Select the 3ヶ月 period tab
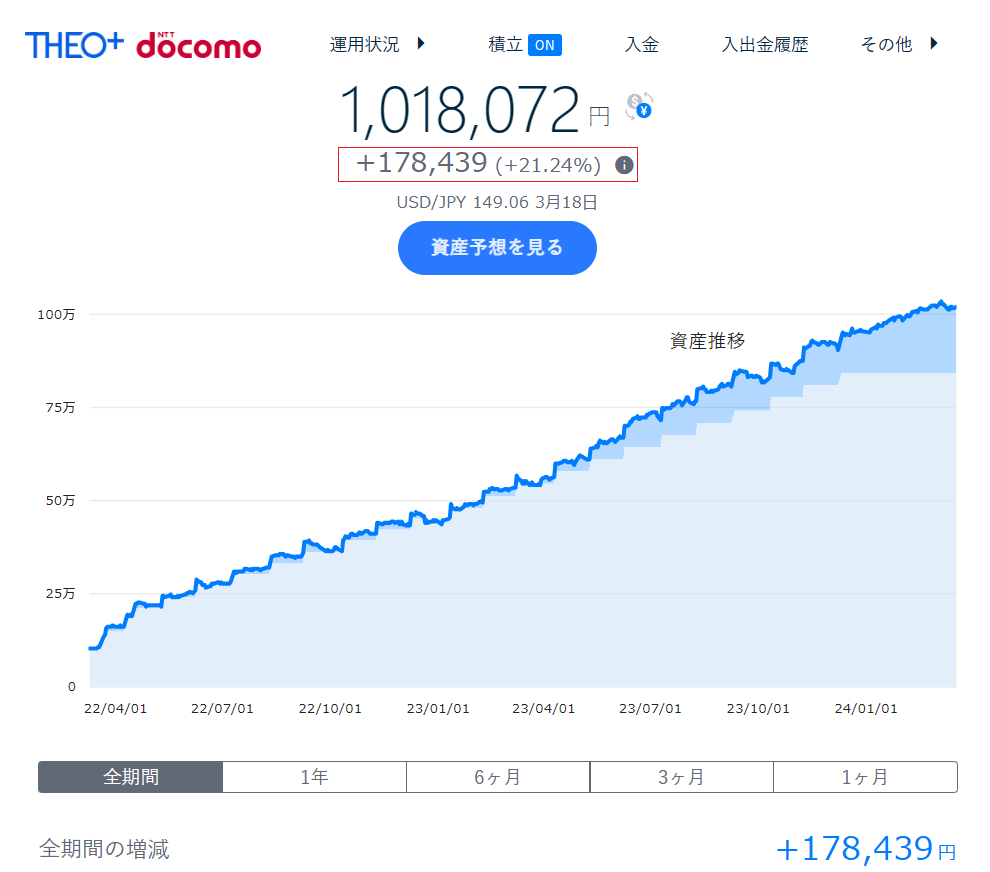 (x=681, y=777)
